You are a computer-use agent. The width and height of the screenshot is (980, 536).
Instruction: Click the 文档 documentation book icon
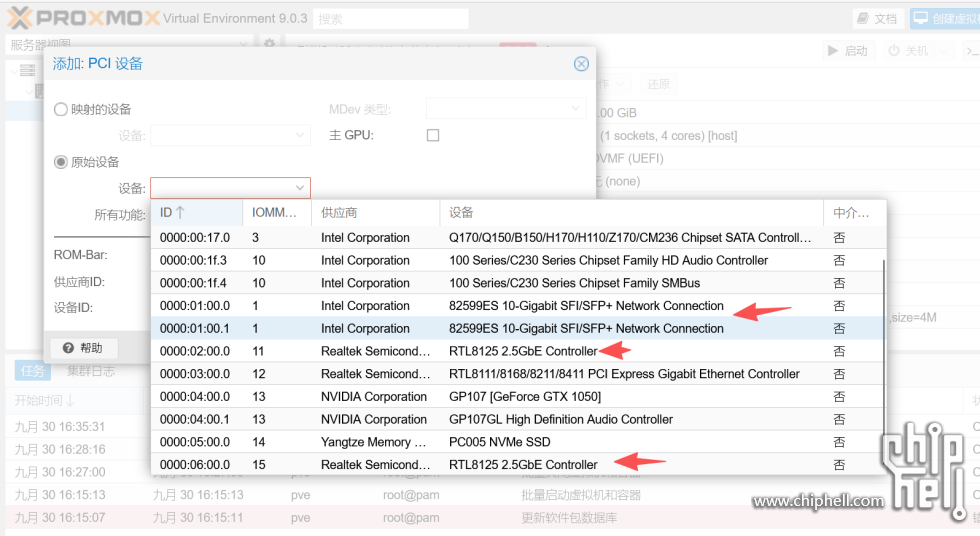pos(863,19)
